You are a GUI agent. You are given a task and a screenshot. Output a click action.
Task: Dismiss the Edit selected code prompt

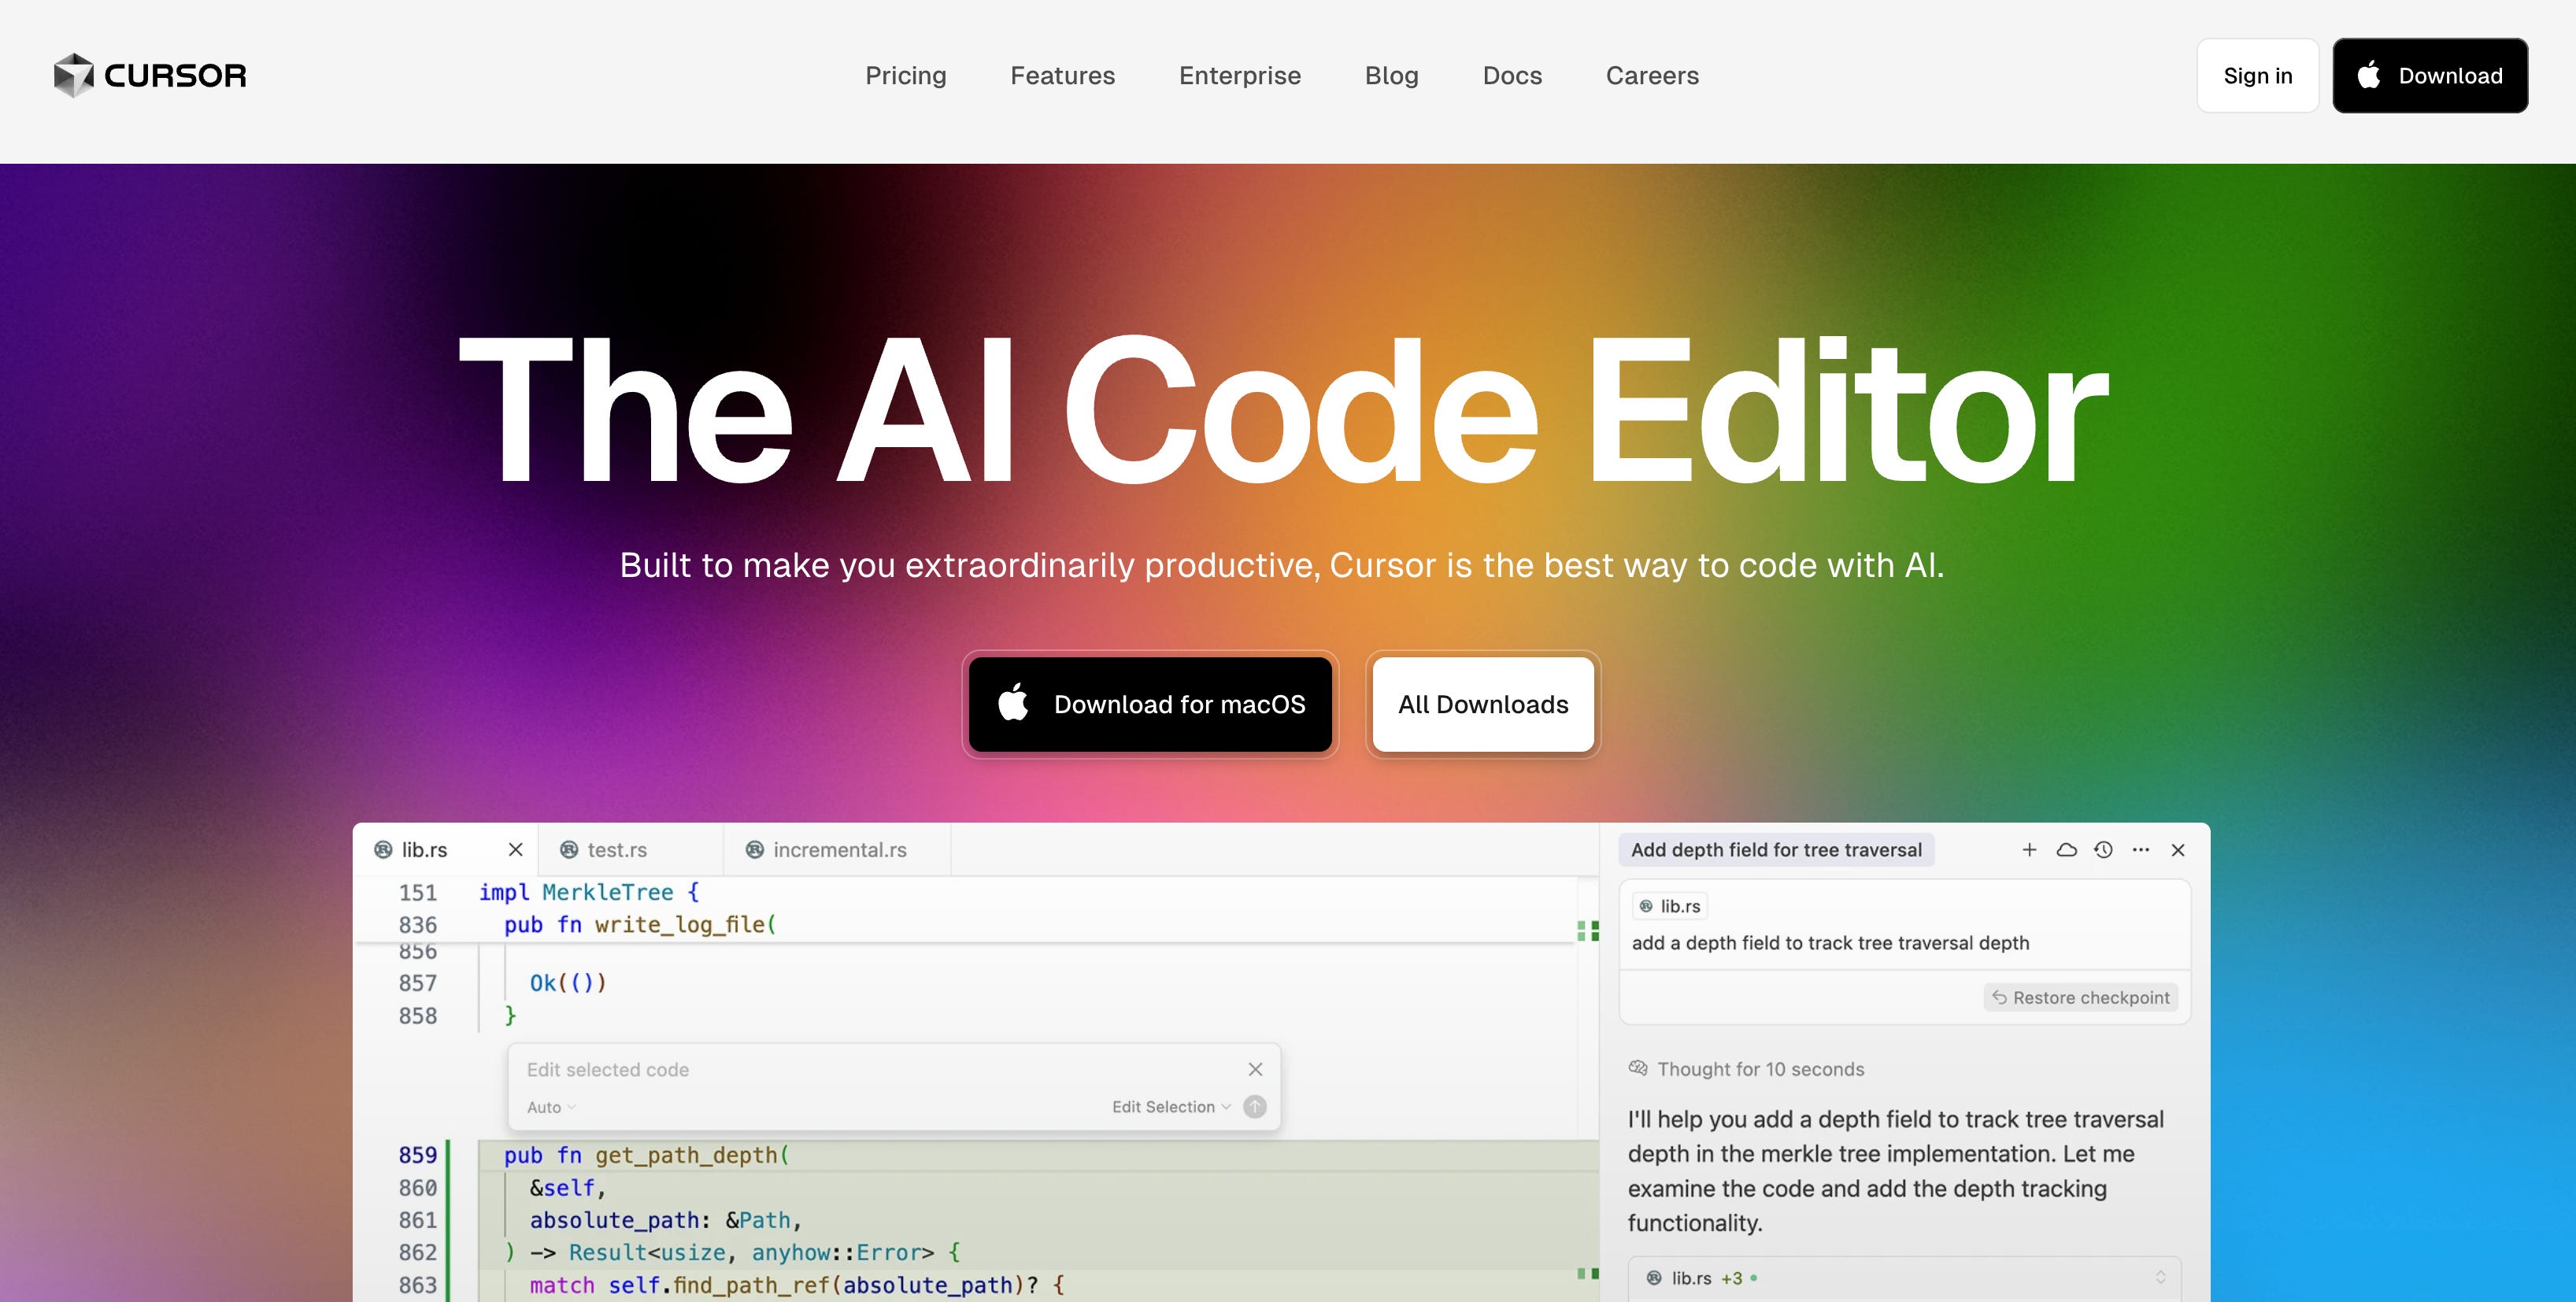[x=1255, y=1070]
